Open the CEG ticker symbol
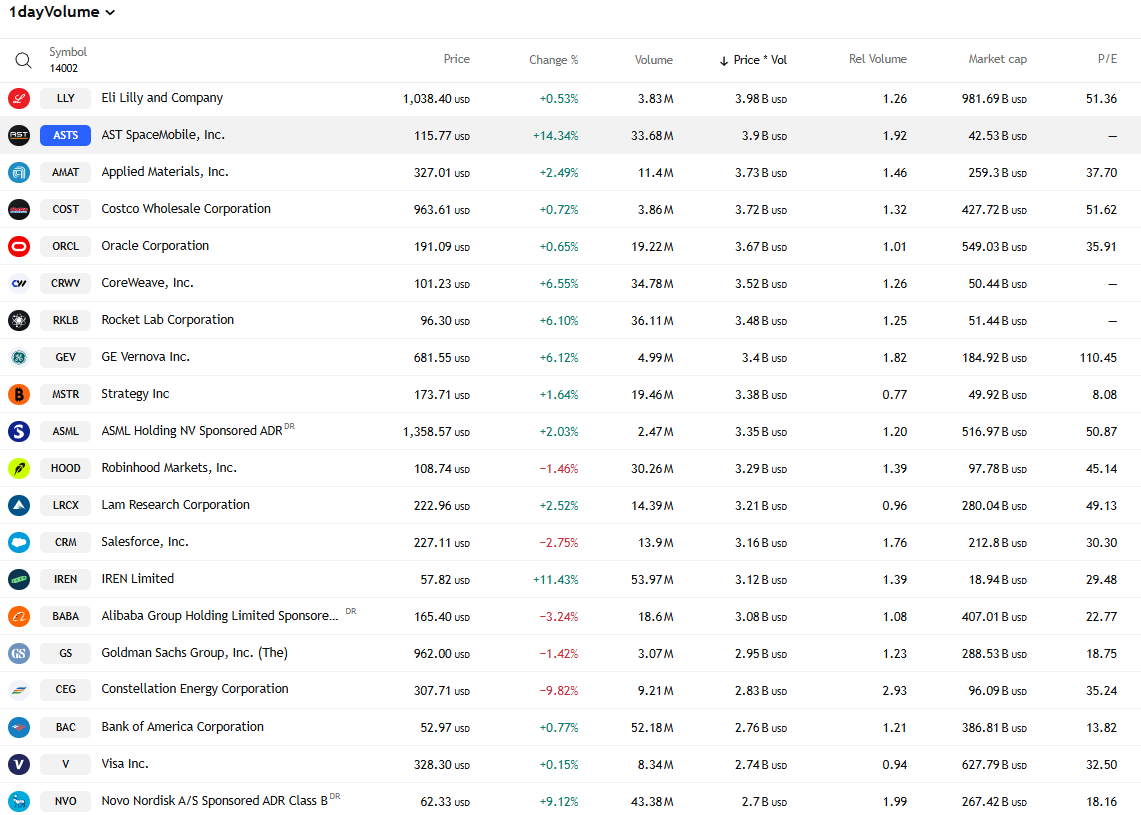Viewport: 1141px width, 815px height. pyautogui.click(x=65, y=690)
